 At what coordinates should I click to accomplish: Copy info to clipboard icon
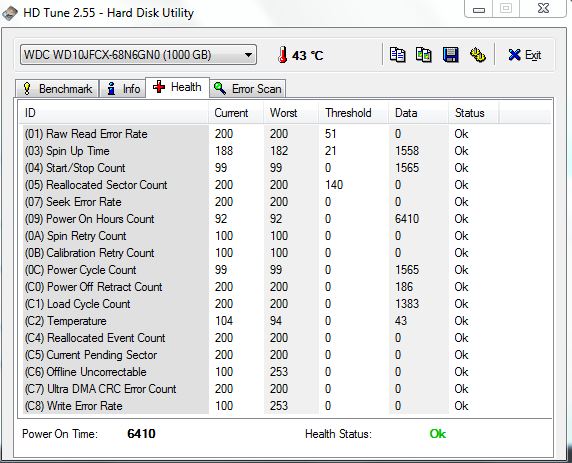coord(397,55)
